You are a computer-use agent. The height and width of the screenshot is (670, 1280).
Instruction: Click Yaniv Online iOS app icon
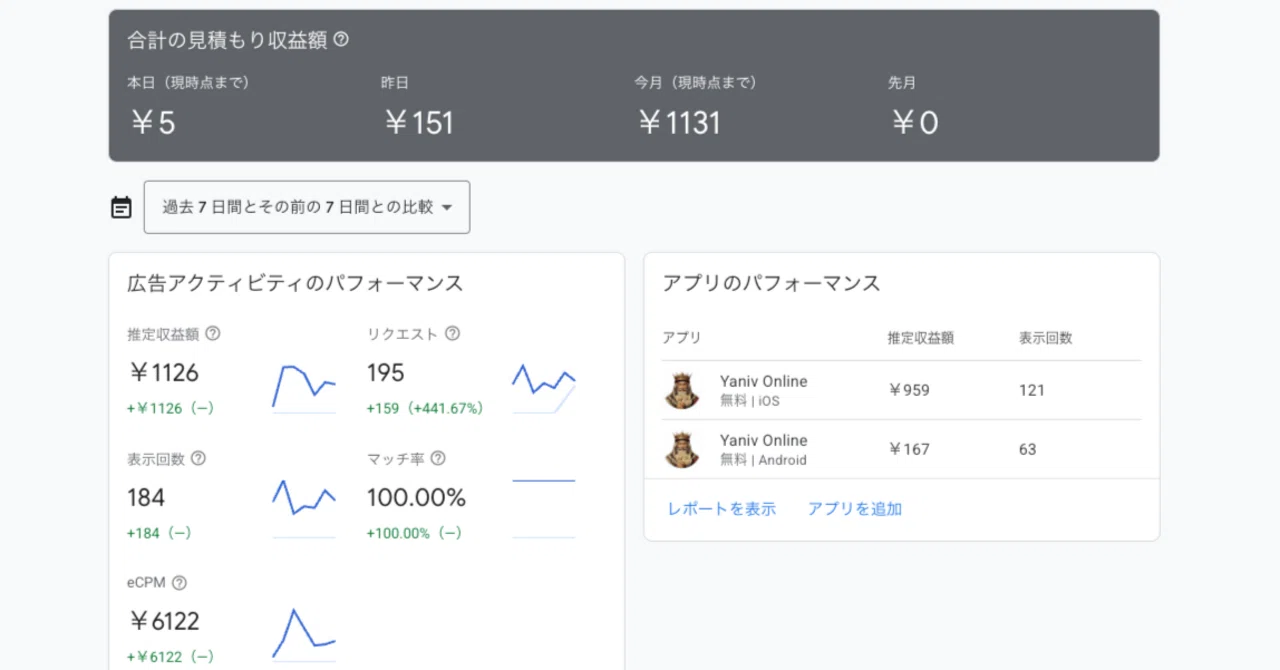click(x=682, y=390)
